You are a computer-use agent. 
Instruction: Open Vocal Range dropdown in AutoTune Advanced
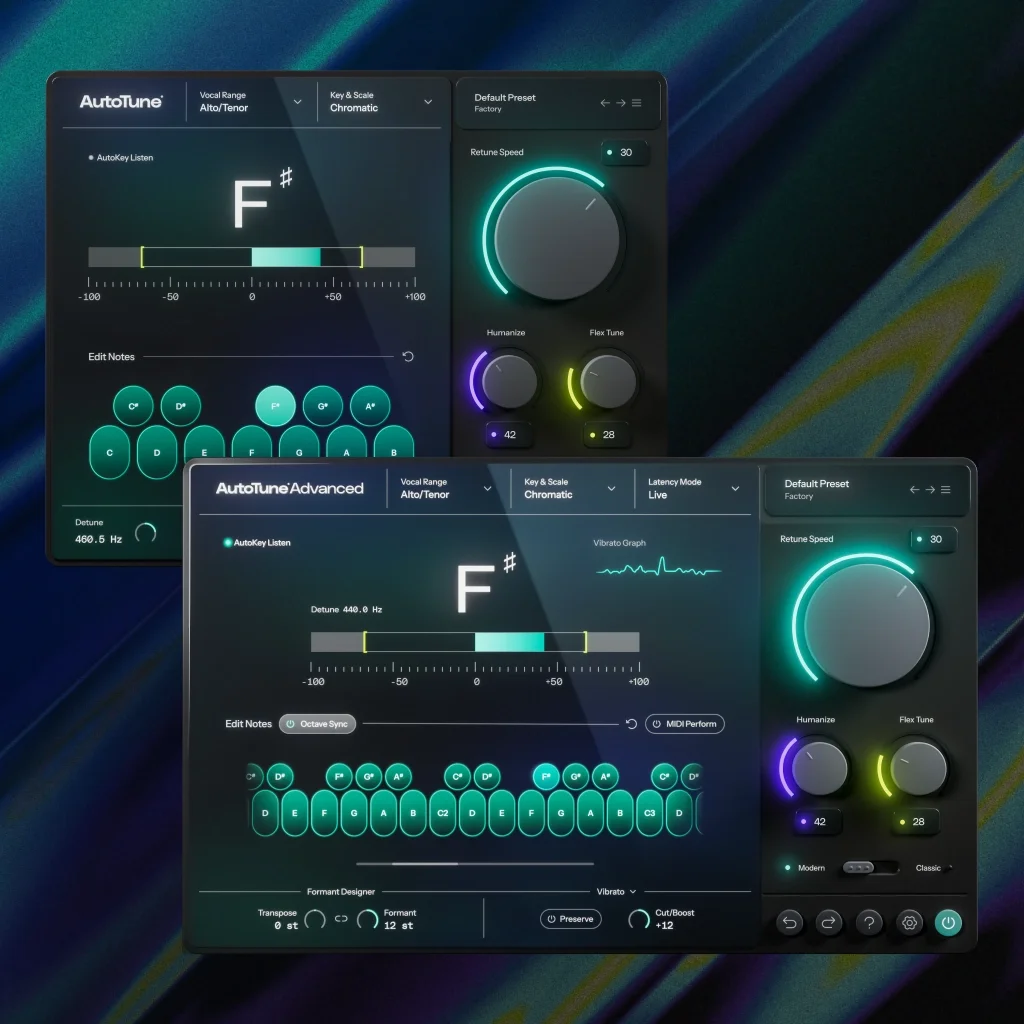(446, 488)
